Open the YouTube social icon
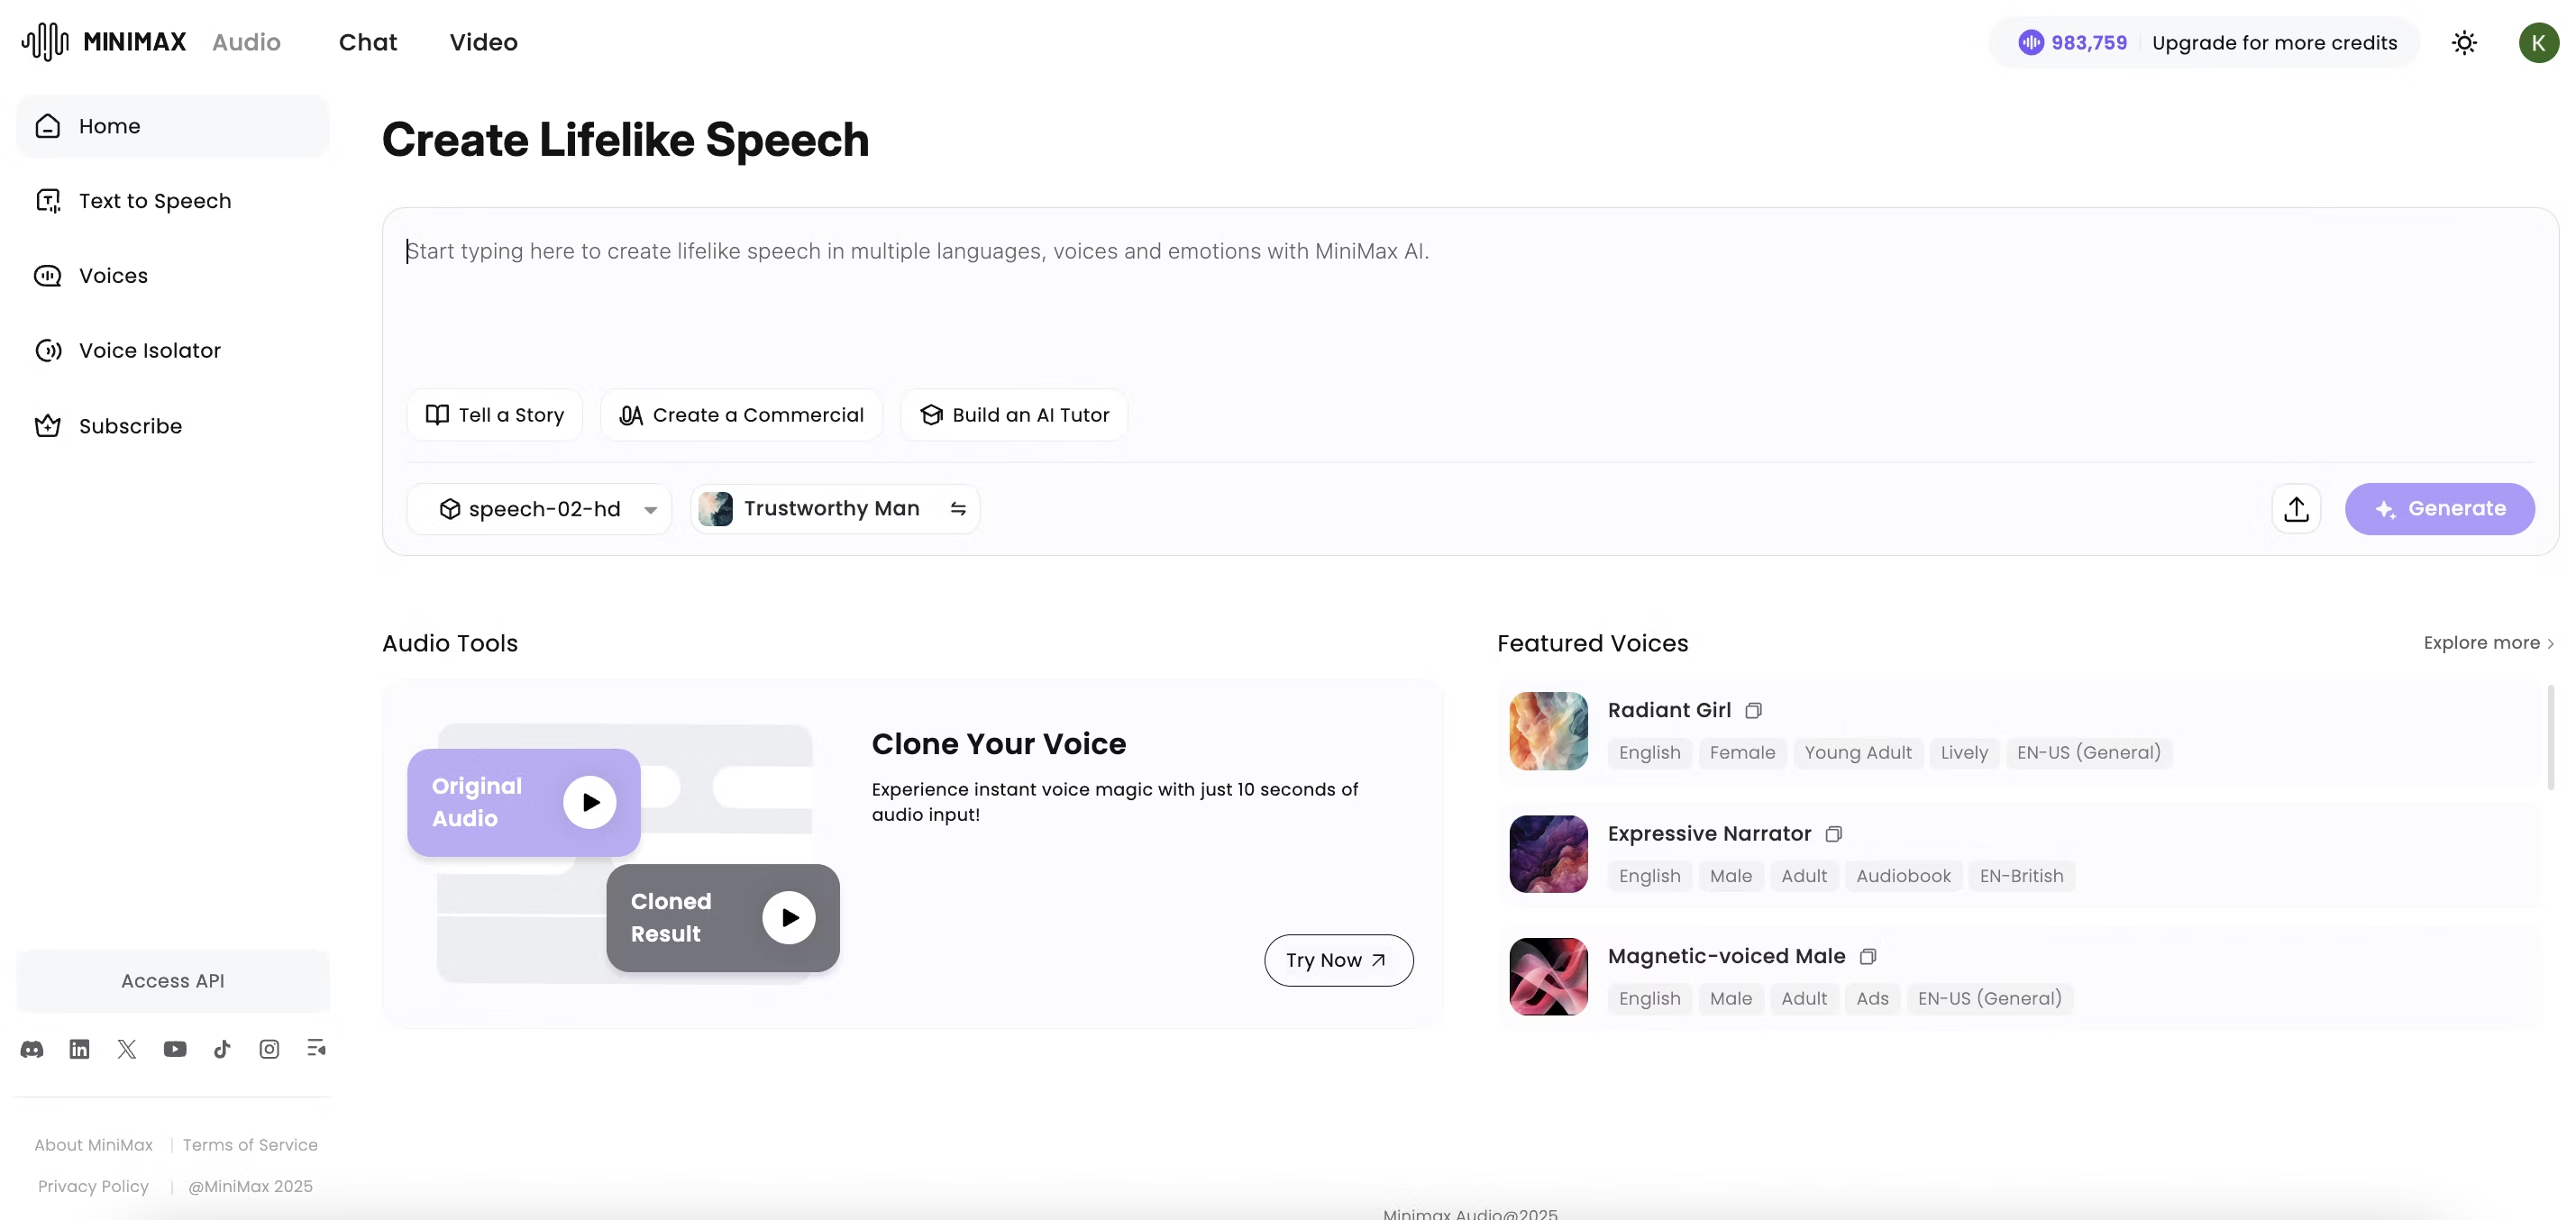The width and height of the screenshot is (2576, 1220). (175, 1049)
